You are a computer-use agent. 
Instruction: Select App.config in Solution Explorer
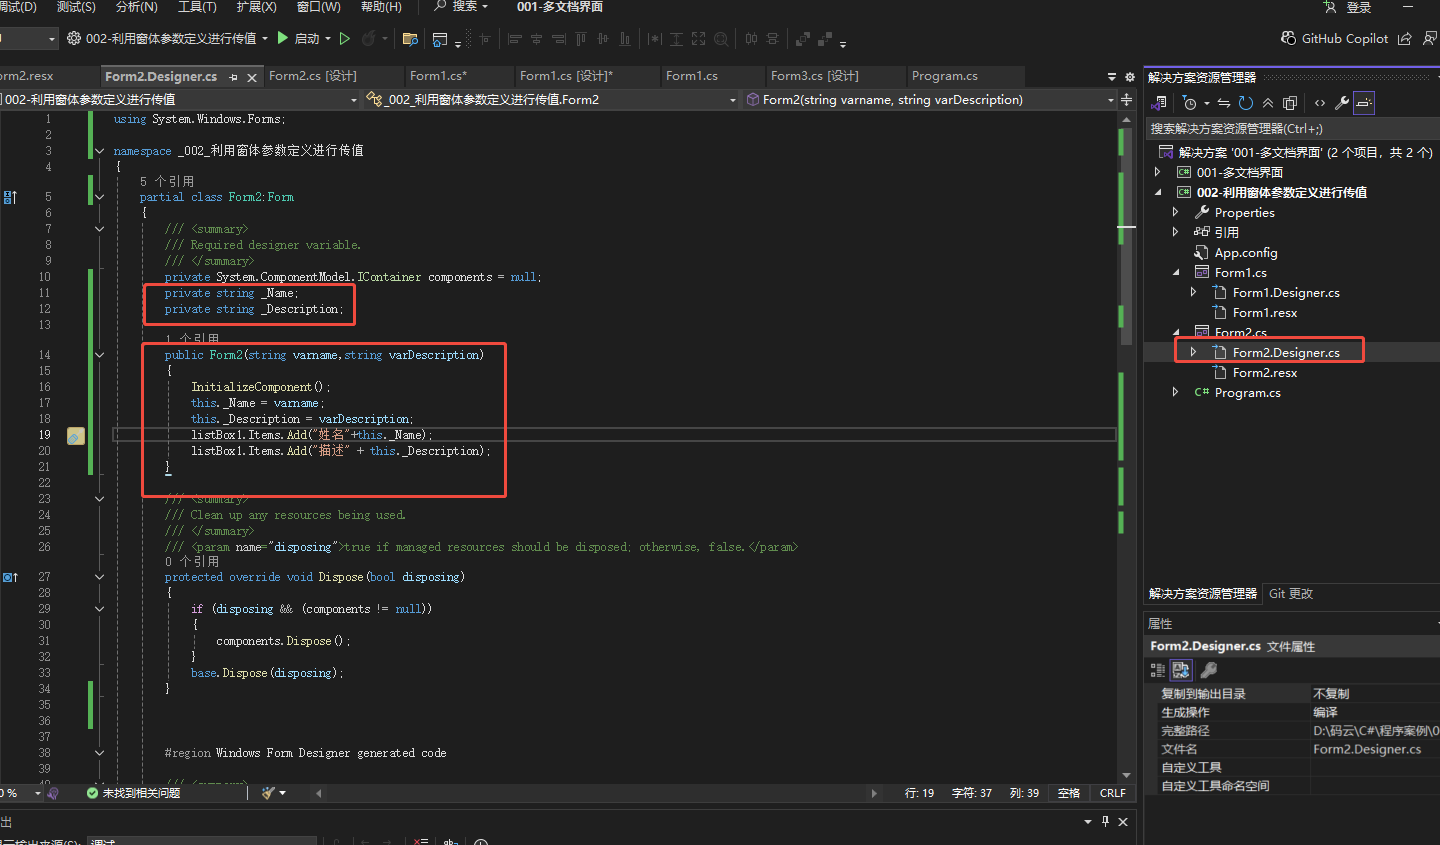click(x=1245, y=252)
